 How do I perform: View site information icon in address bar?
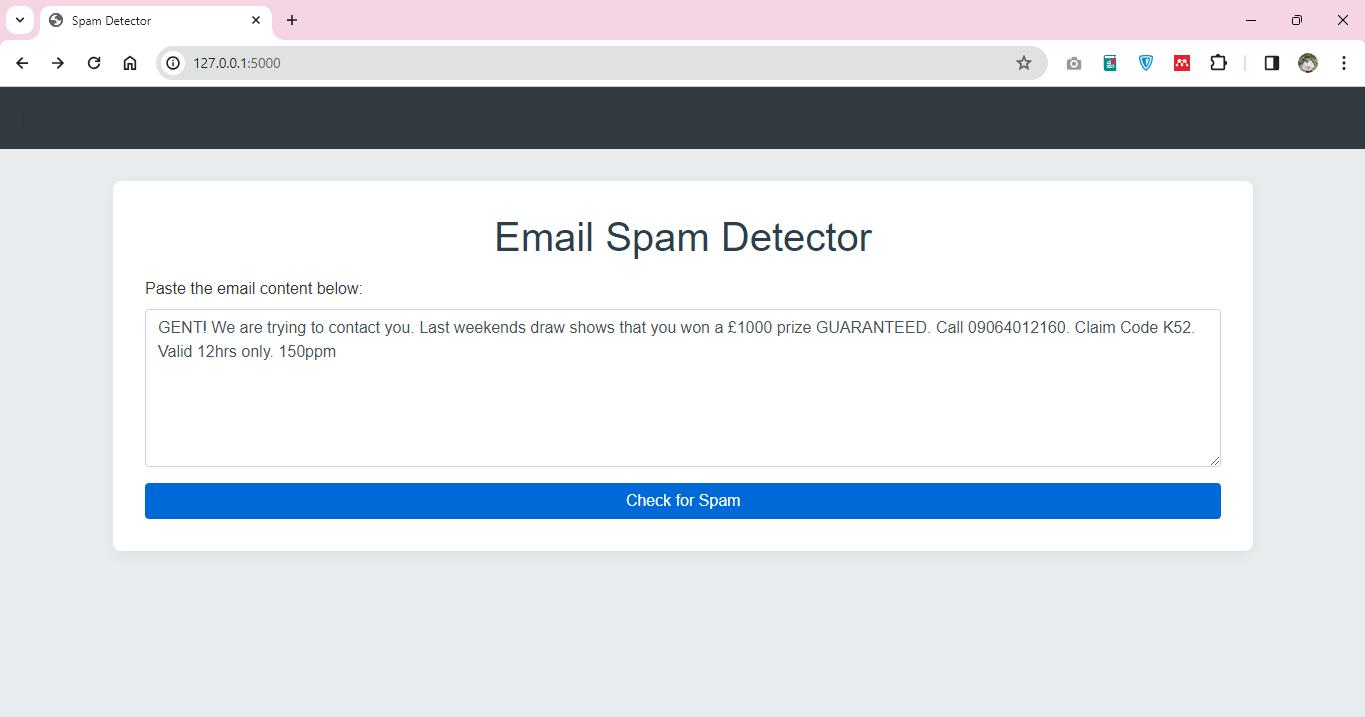173,63
